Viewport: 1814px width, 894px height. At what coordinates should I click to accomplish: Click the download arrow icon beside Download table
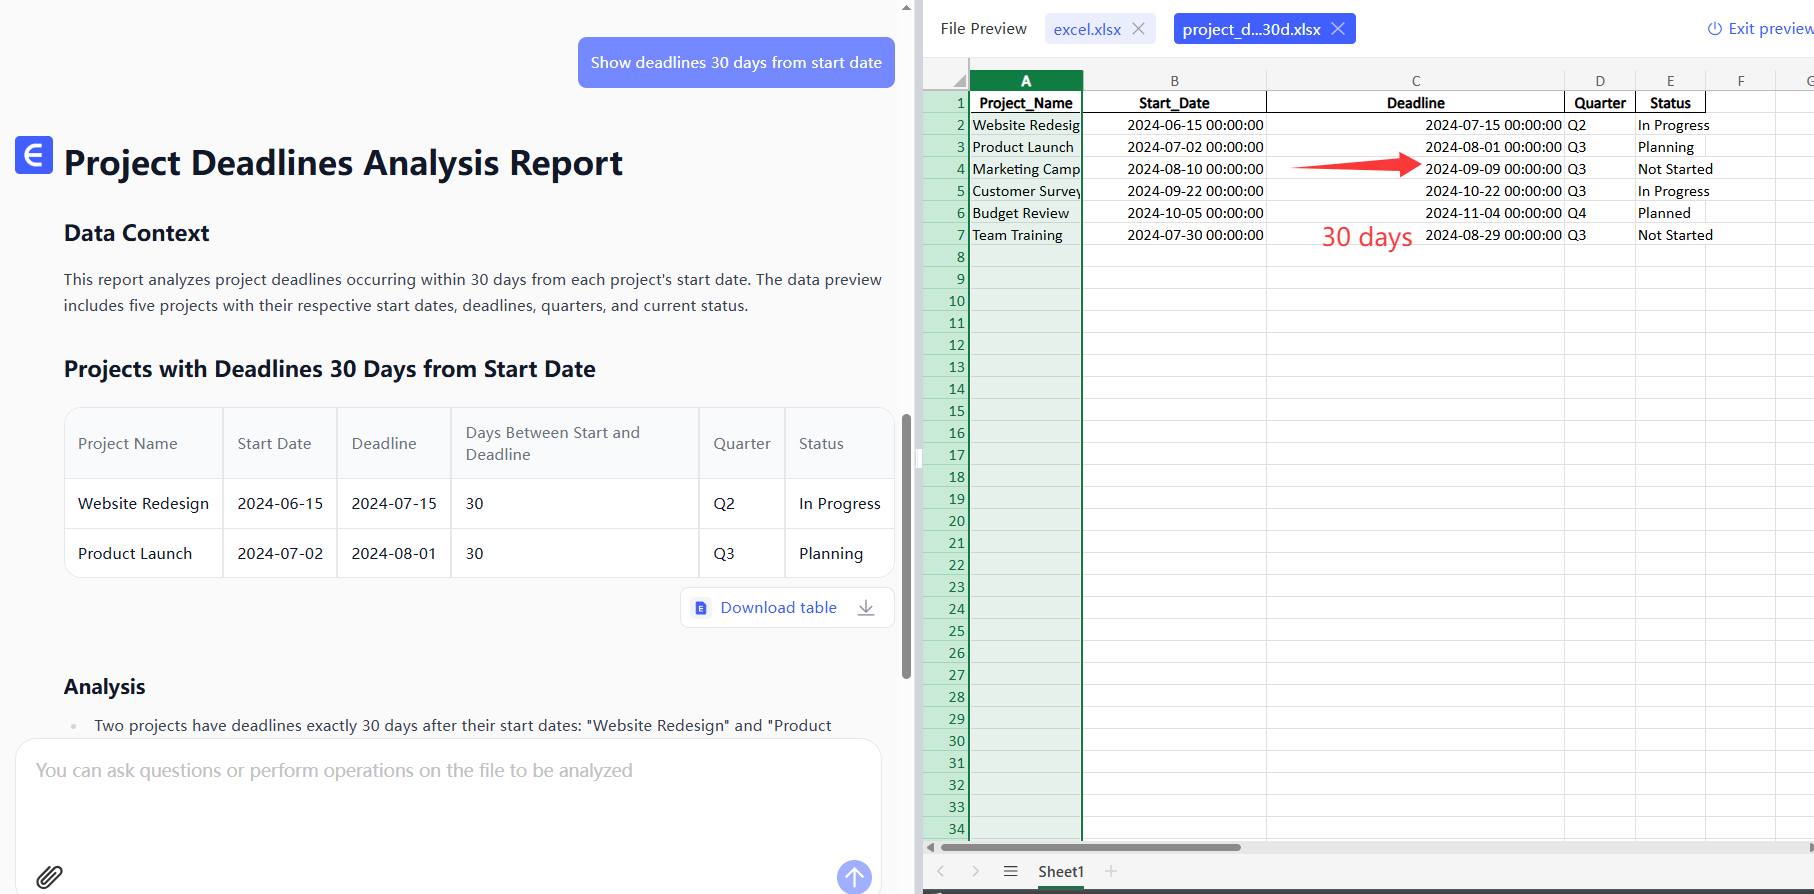[866, 608]
